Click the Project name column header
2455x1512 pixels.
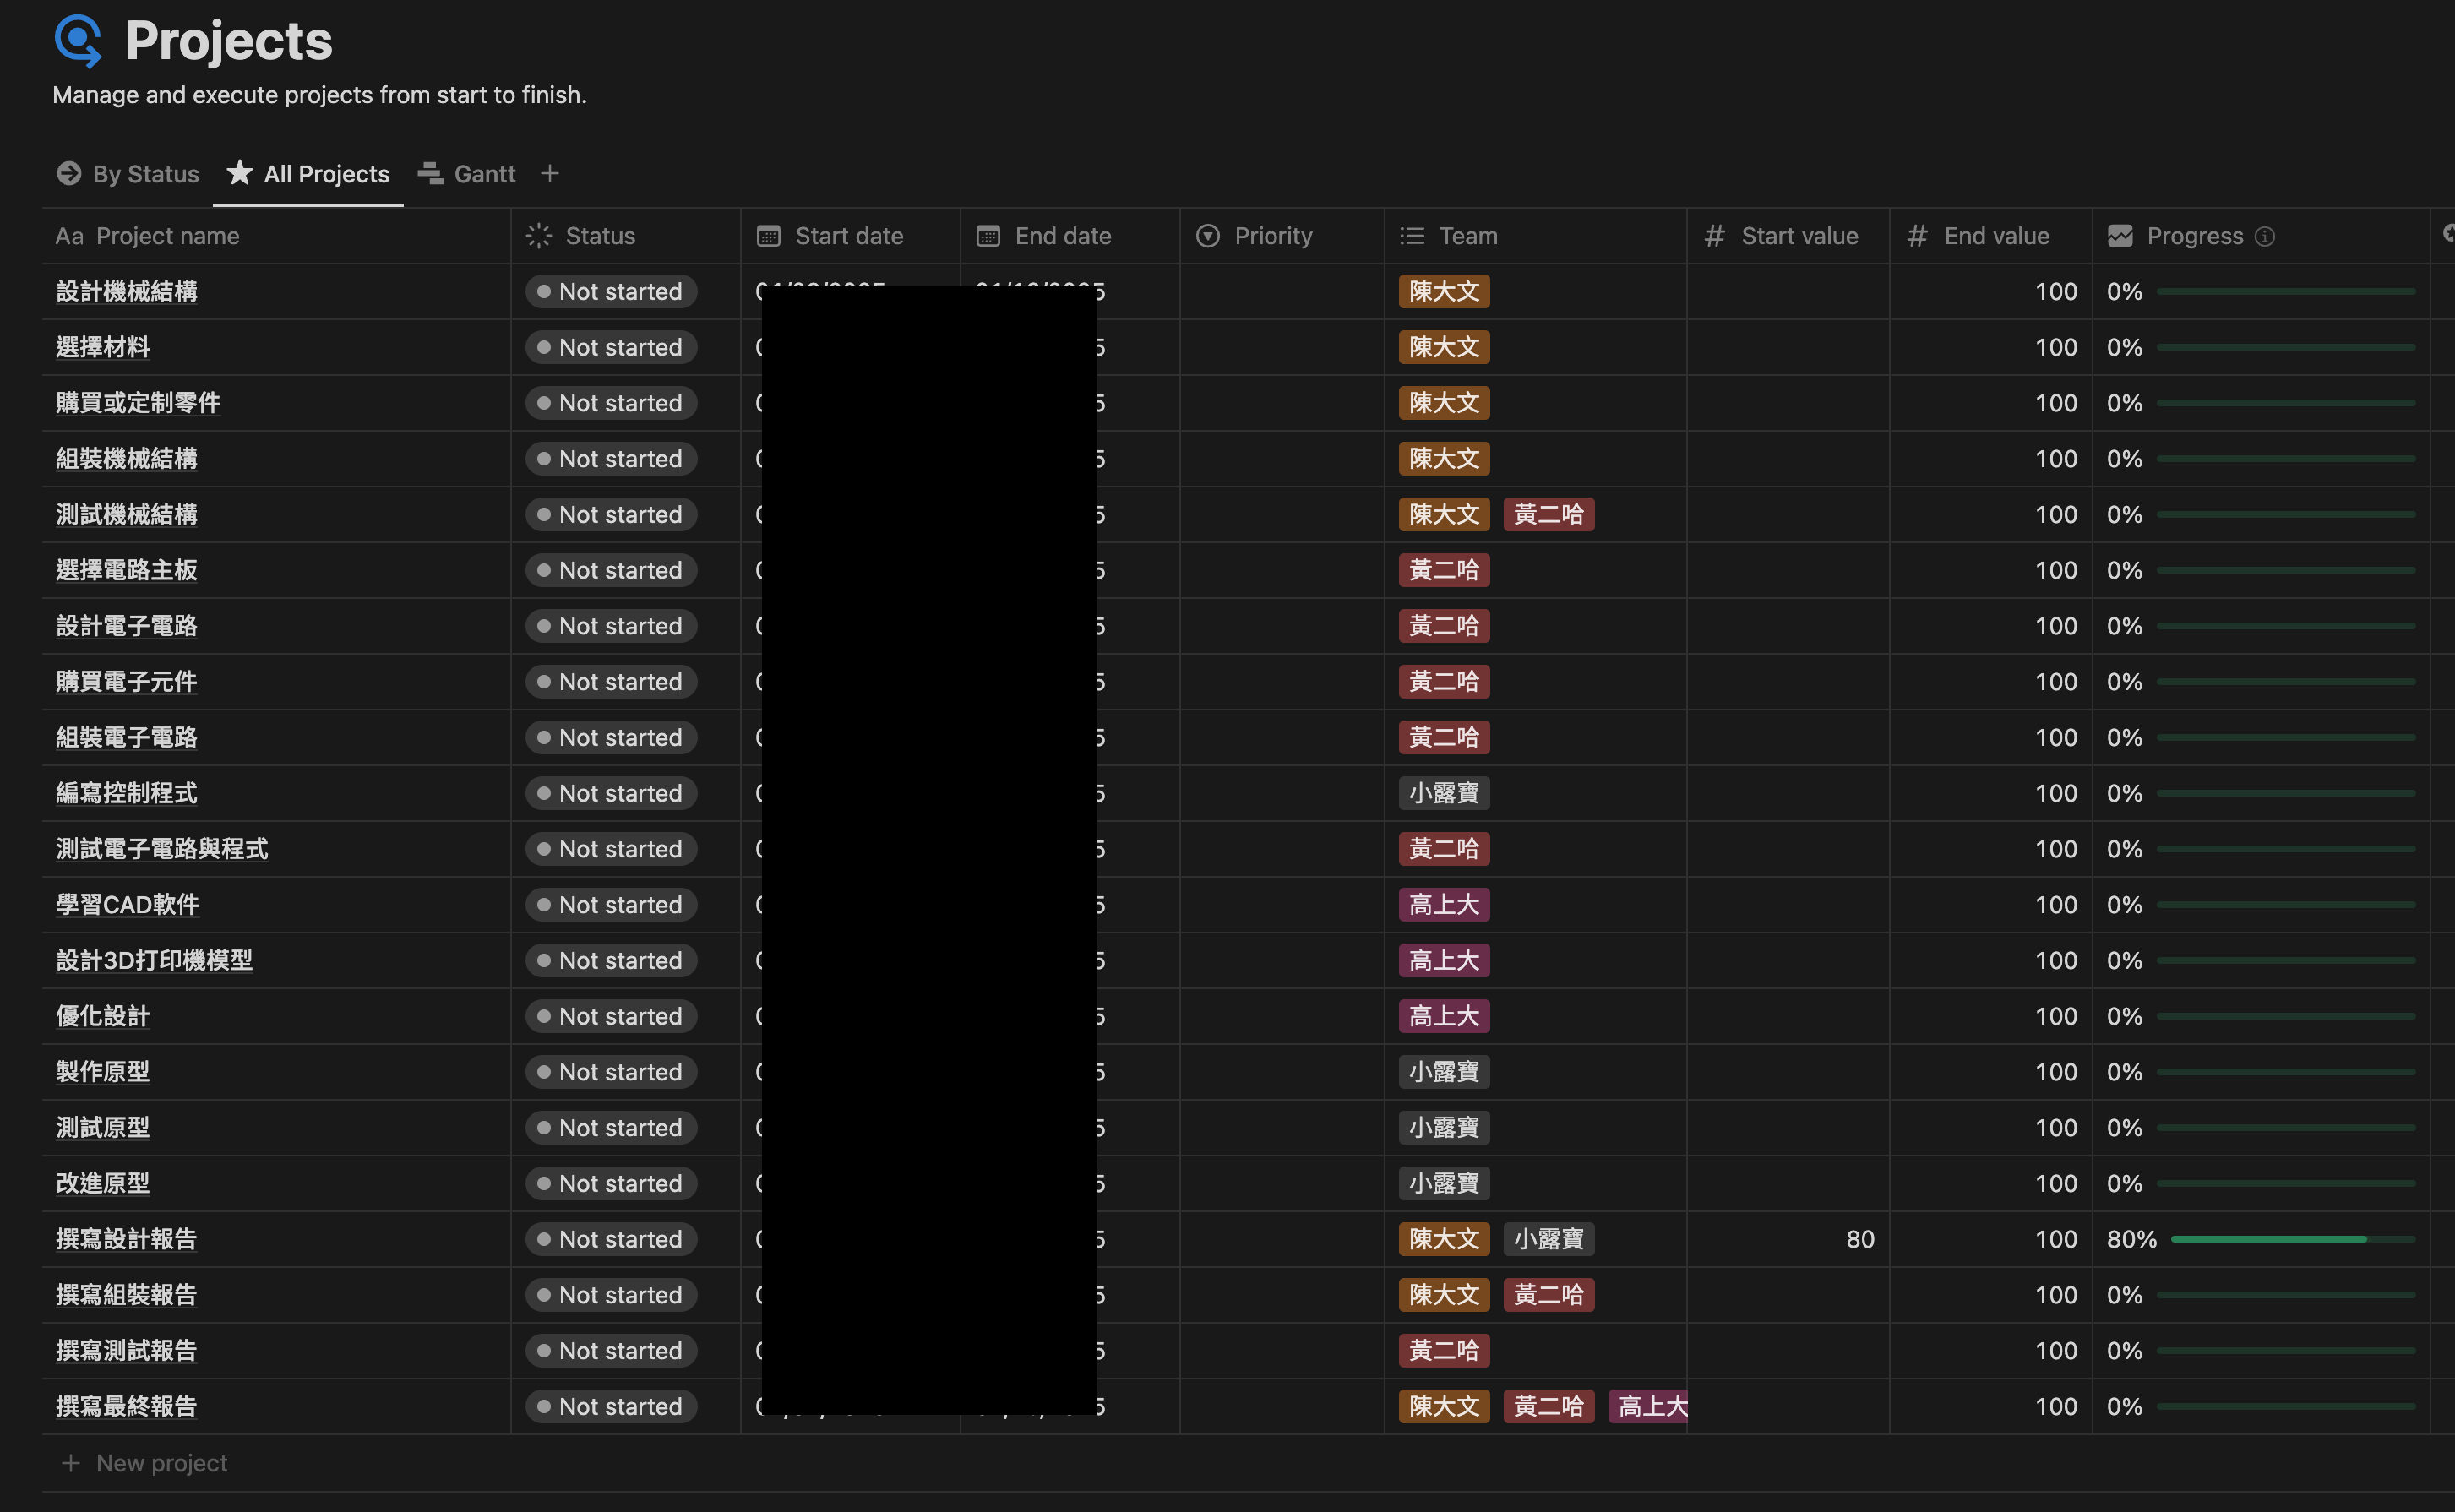[x=167, y=236]
